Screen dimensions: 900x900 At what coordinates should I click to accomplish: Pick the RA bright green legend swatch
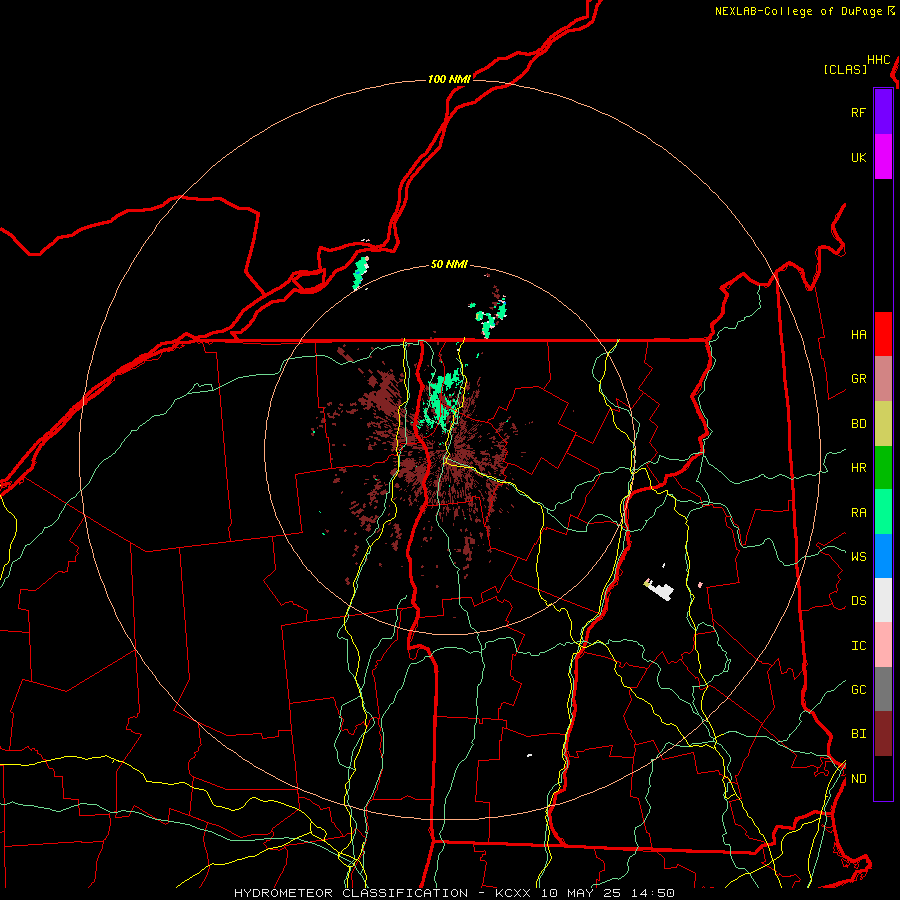tap(883, 511)
